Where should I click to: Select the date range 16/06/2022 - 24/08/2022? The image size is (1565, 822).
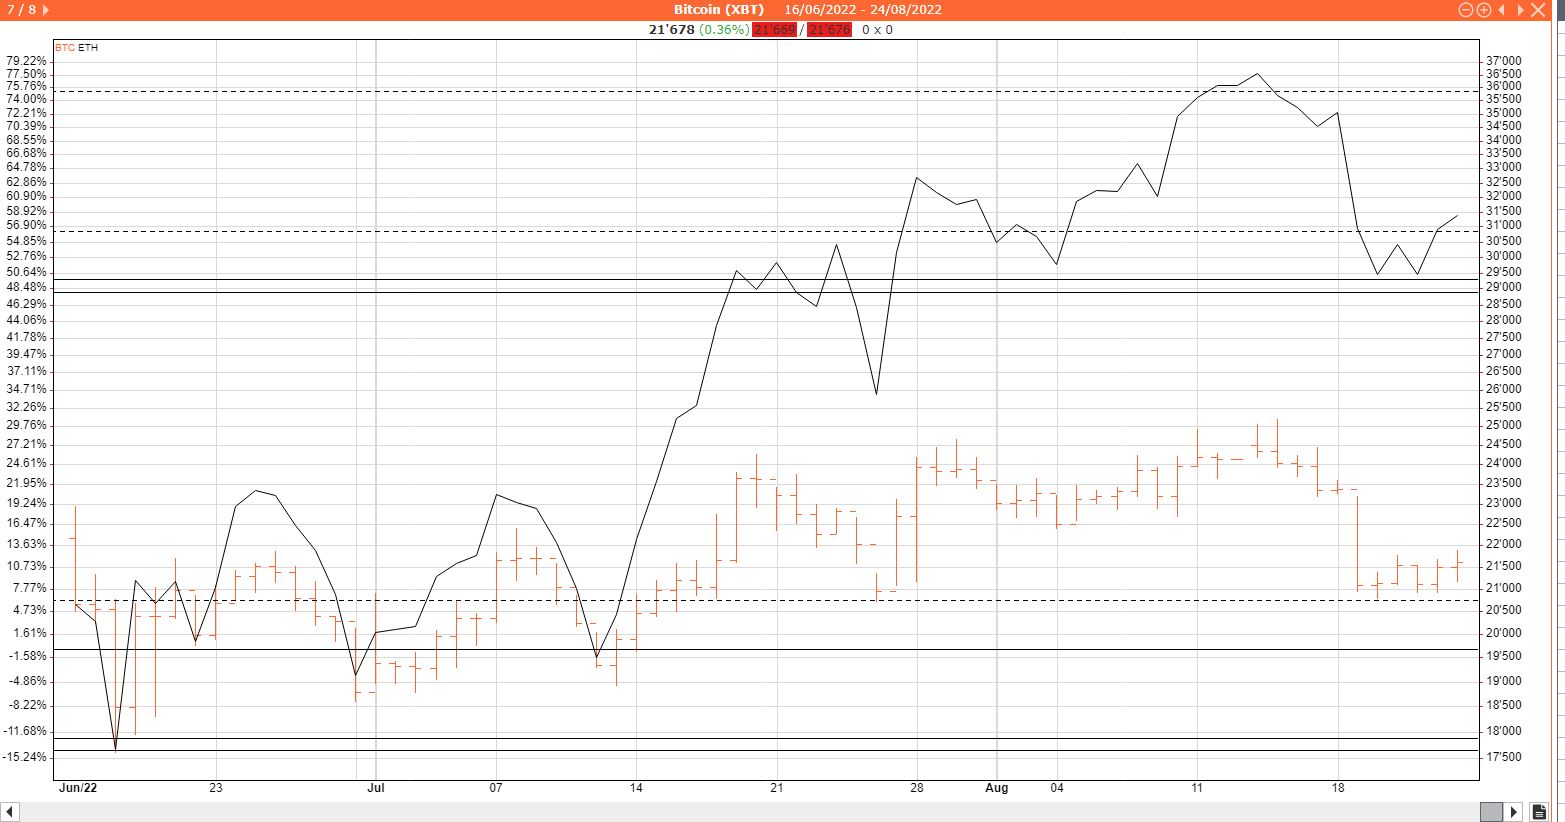(862, 10)
